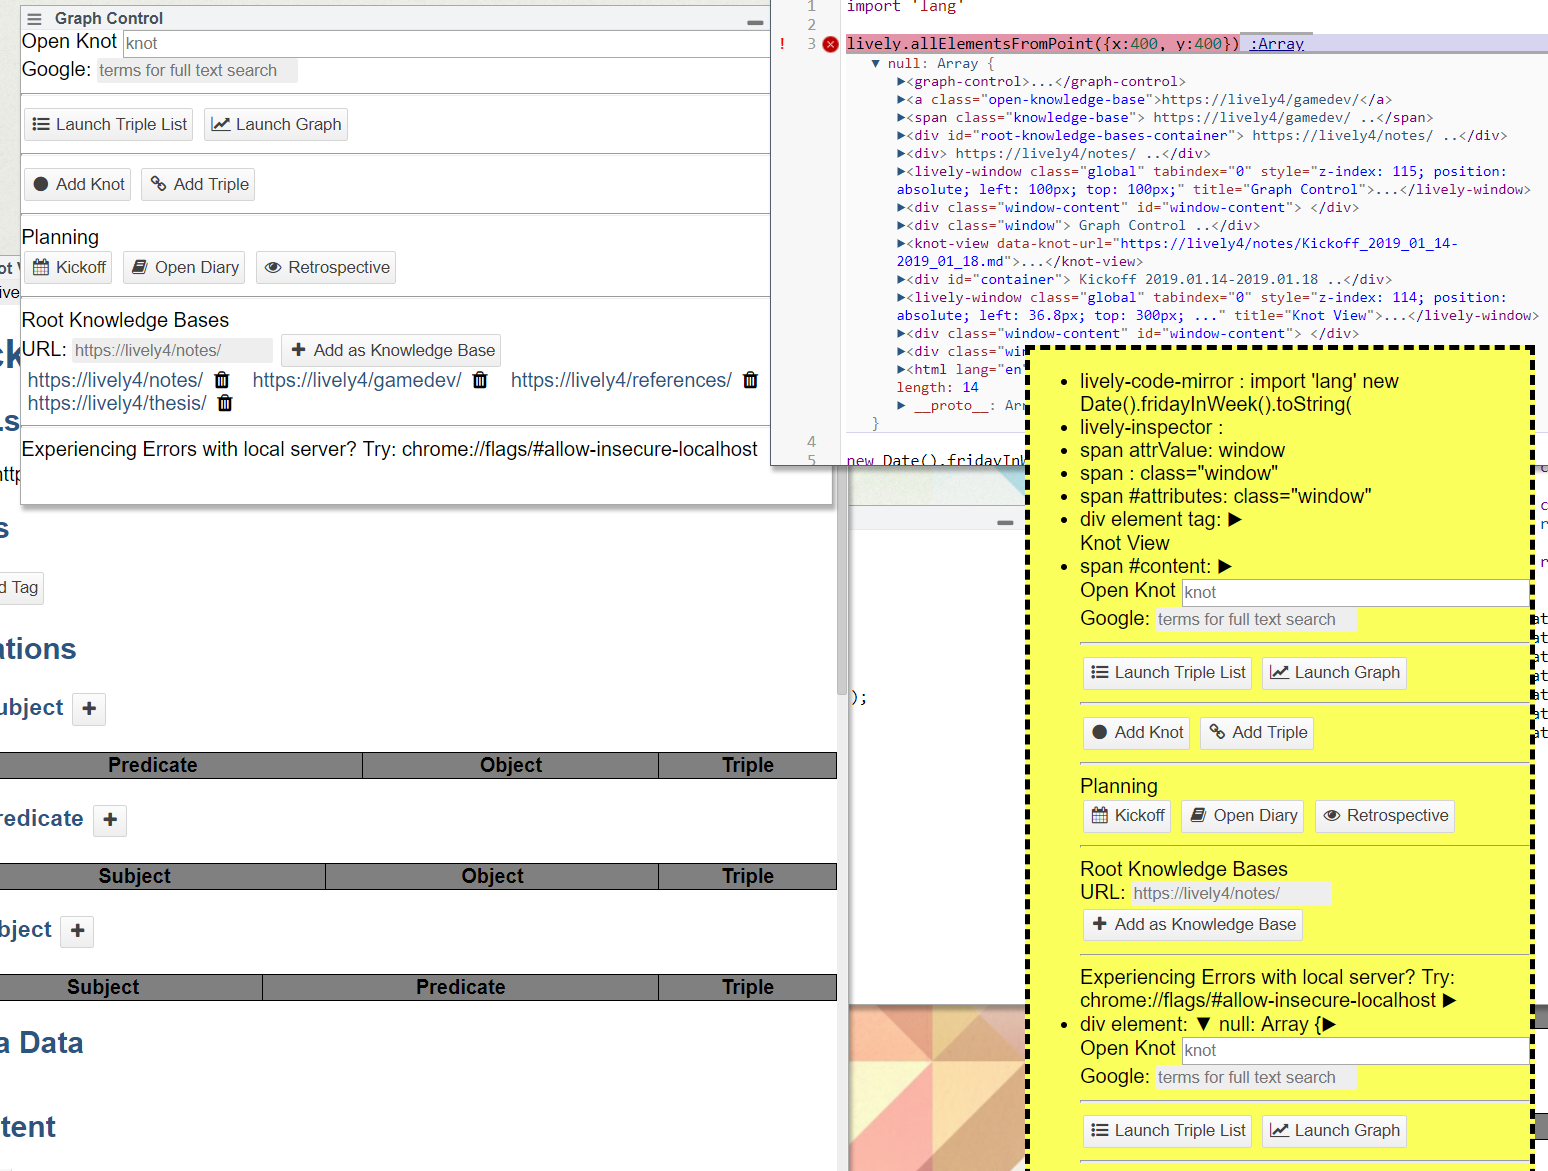The height and width of the screenshot is (1171, 1548).
Task: Open the Graph Control hamburger menu
Action: click(35, 19)
